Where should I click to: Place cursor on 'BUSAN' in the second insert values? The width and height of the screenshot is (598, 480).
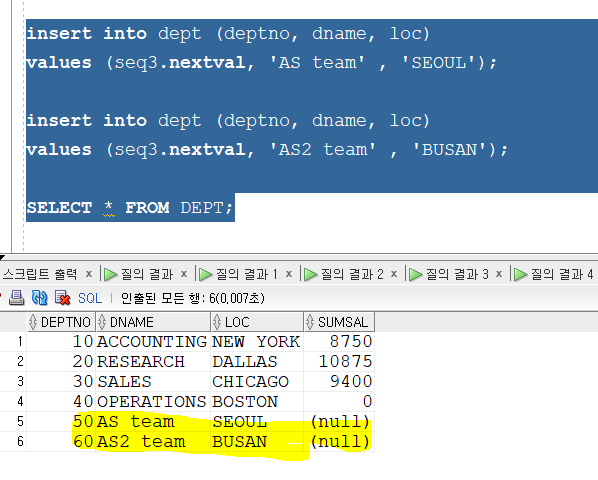(449, 149)
